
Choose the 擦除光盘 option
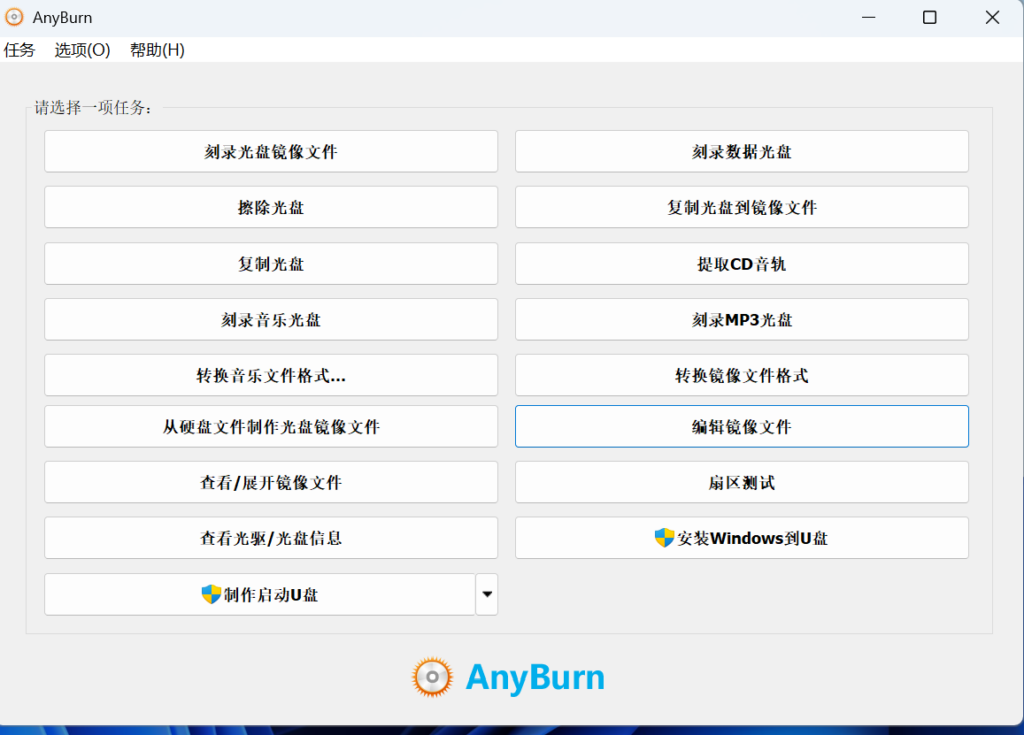(271, 208)
